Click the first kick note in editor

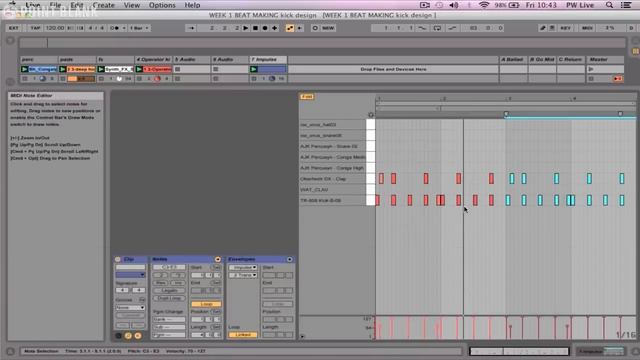click(x=378, y=200)
